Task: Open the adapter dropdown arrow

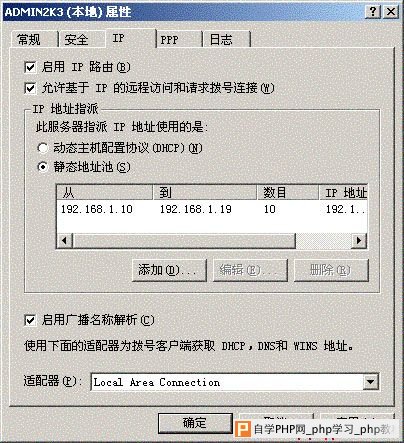Action: 370,382
